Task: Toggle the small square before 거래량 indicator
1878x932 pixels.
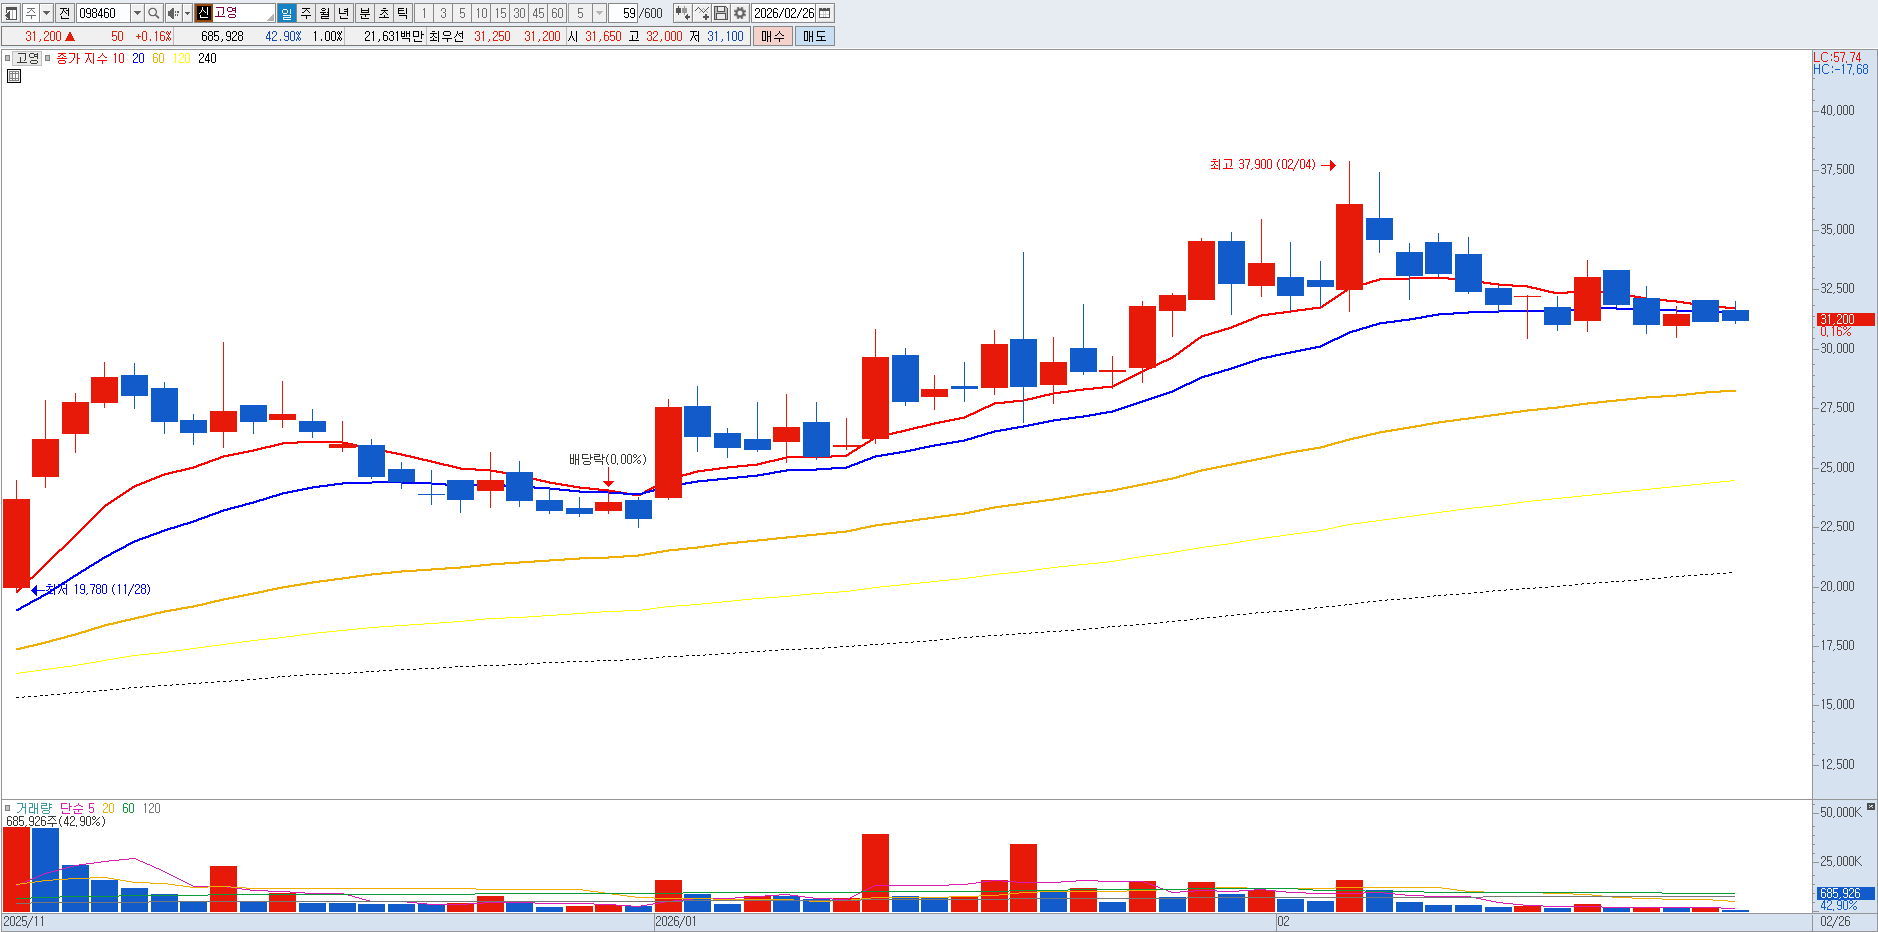Action: 8,808
